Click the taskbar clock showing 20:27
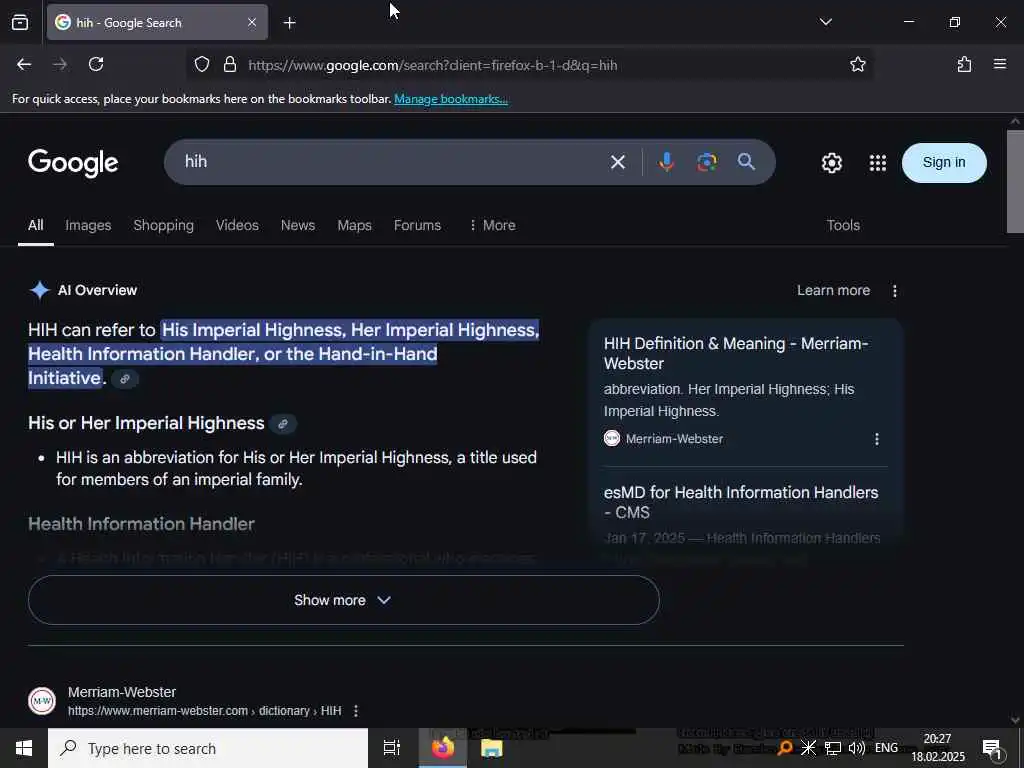The height and width of the screenshot is (768, 1024). (938, 748)
